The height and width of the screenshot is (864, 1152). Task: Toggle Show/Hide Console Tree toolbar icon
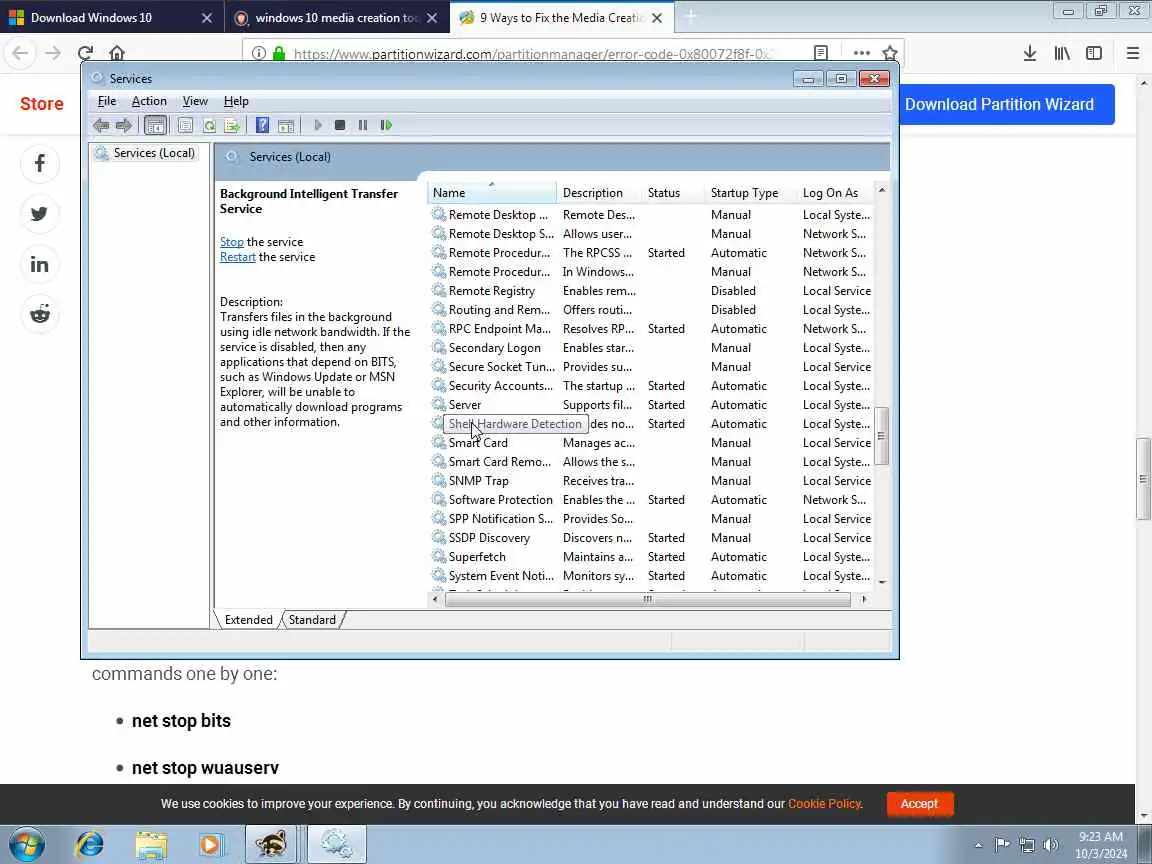pos(155,126)
